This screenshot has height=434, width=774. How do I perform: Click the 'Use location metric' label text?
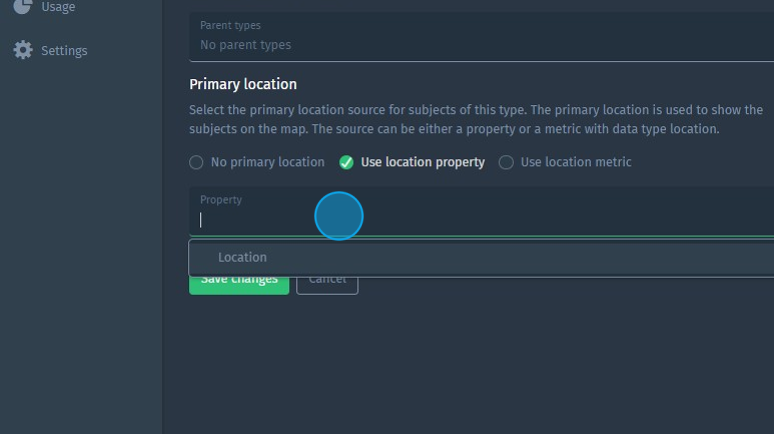[576, 162]
